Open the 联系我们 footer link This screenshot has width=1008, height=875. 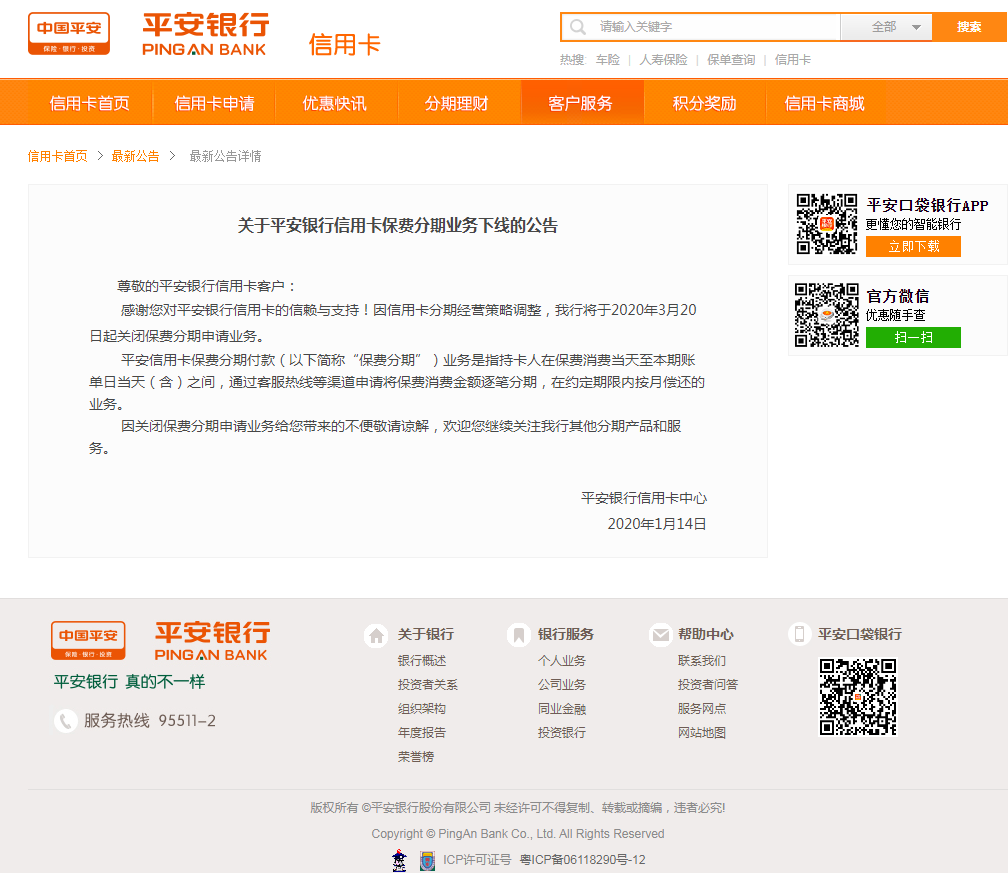pos(702,661)
